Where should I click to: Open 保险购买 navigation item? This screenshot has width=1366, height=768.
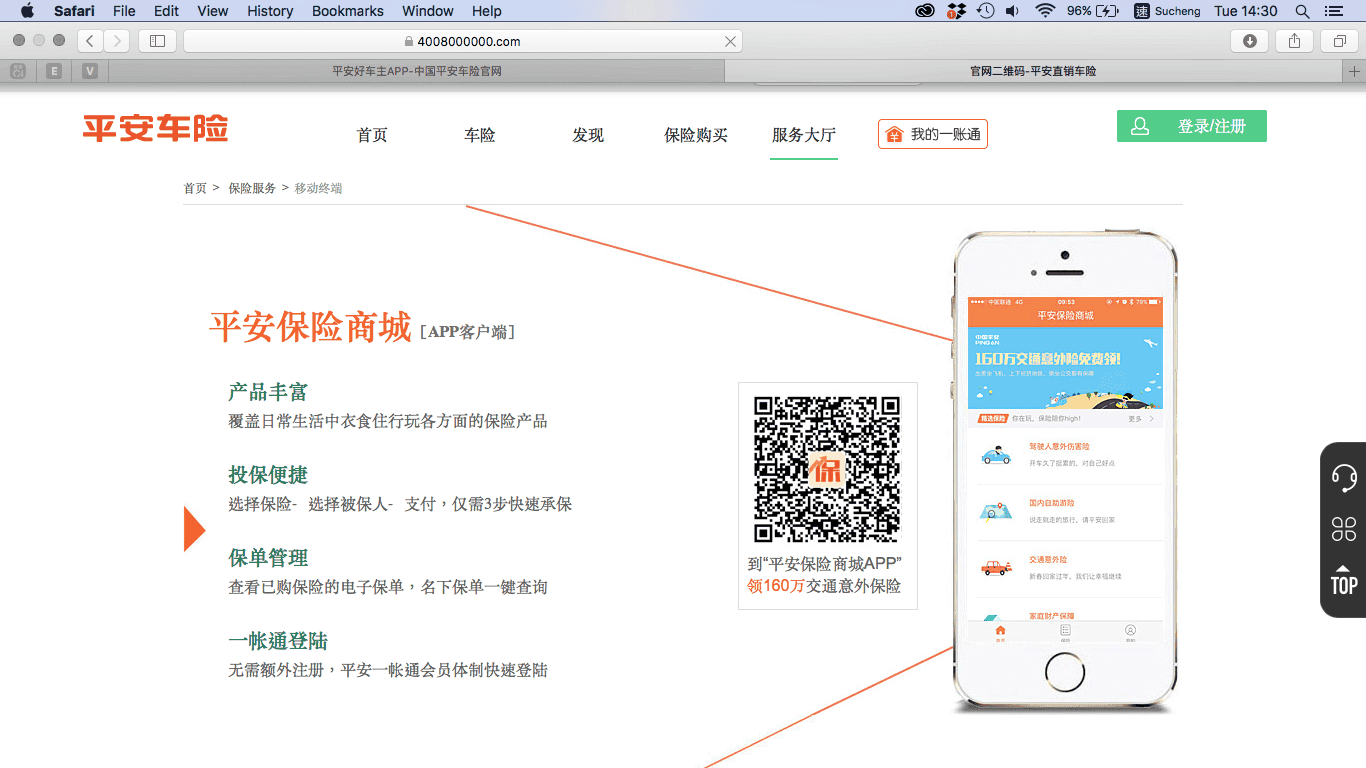click(x=696, y=135)
